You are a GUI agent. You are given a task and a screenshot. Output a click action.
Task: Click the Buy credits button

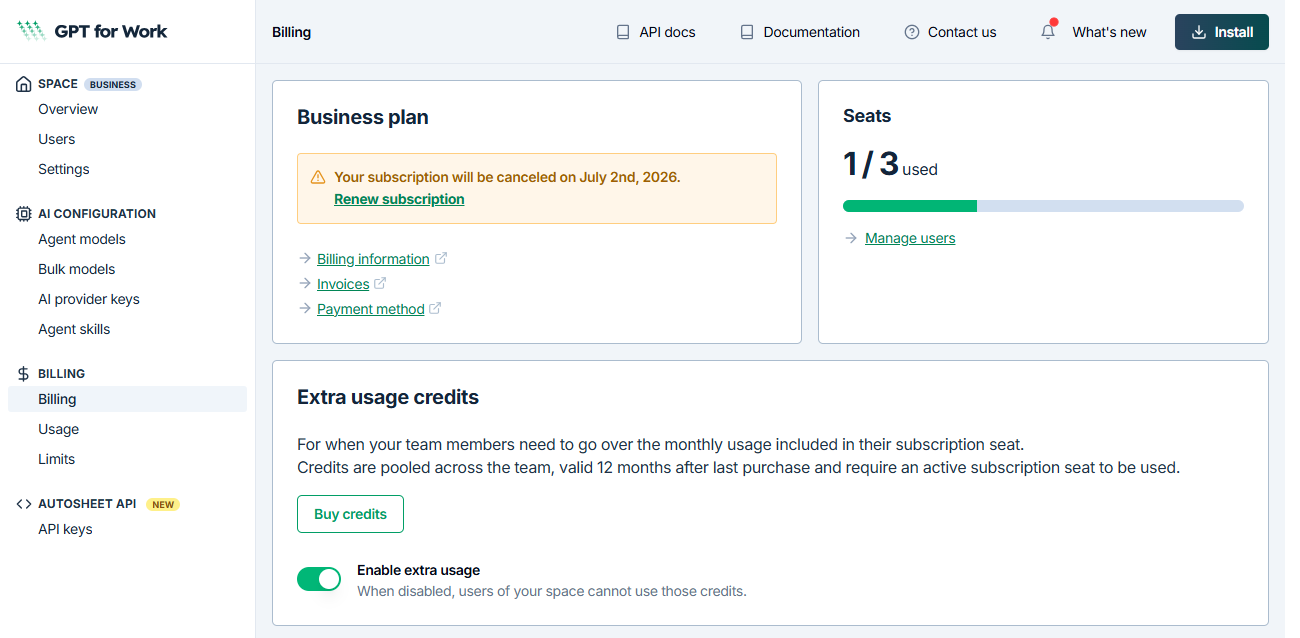click(x=350, y=514)
